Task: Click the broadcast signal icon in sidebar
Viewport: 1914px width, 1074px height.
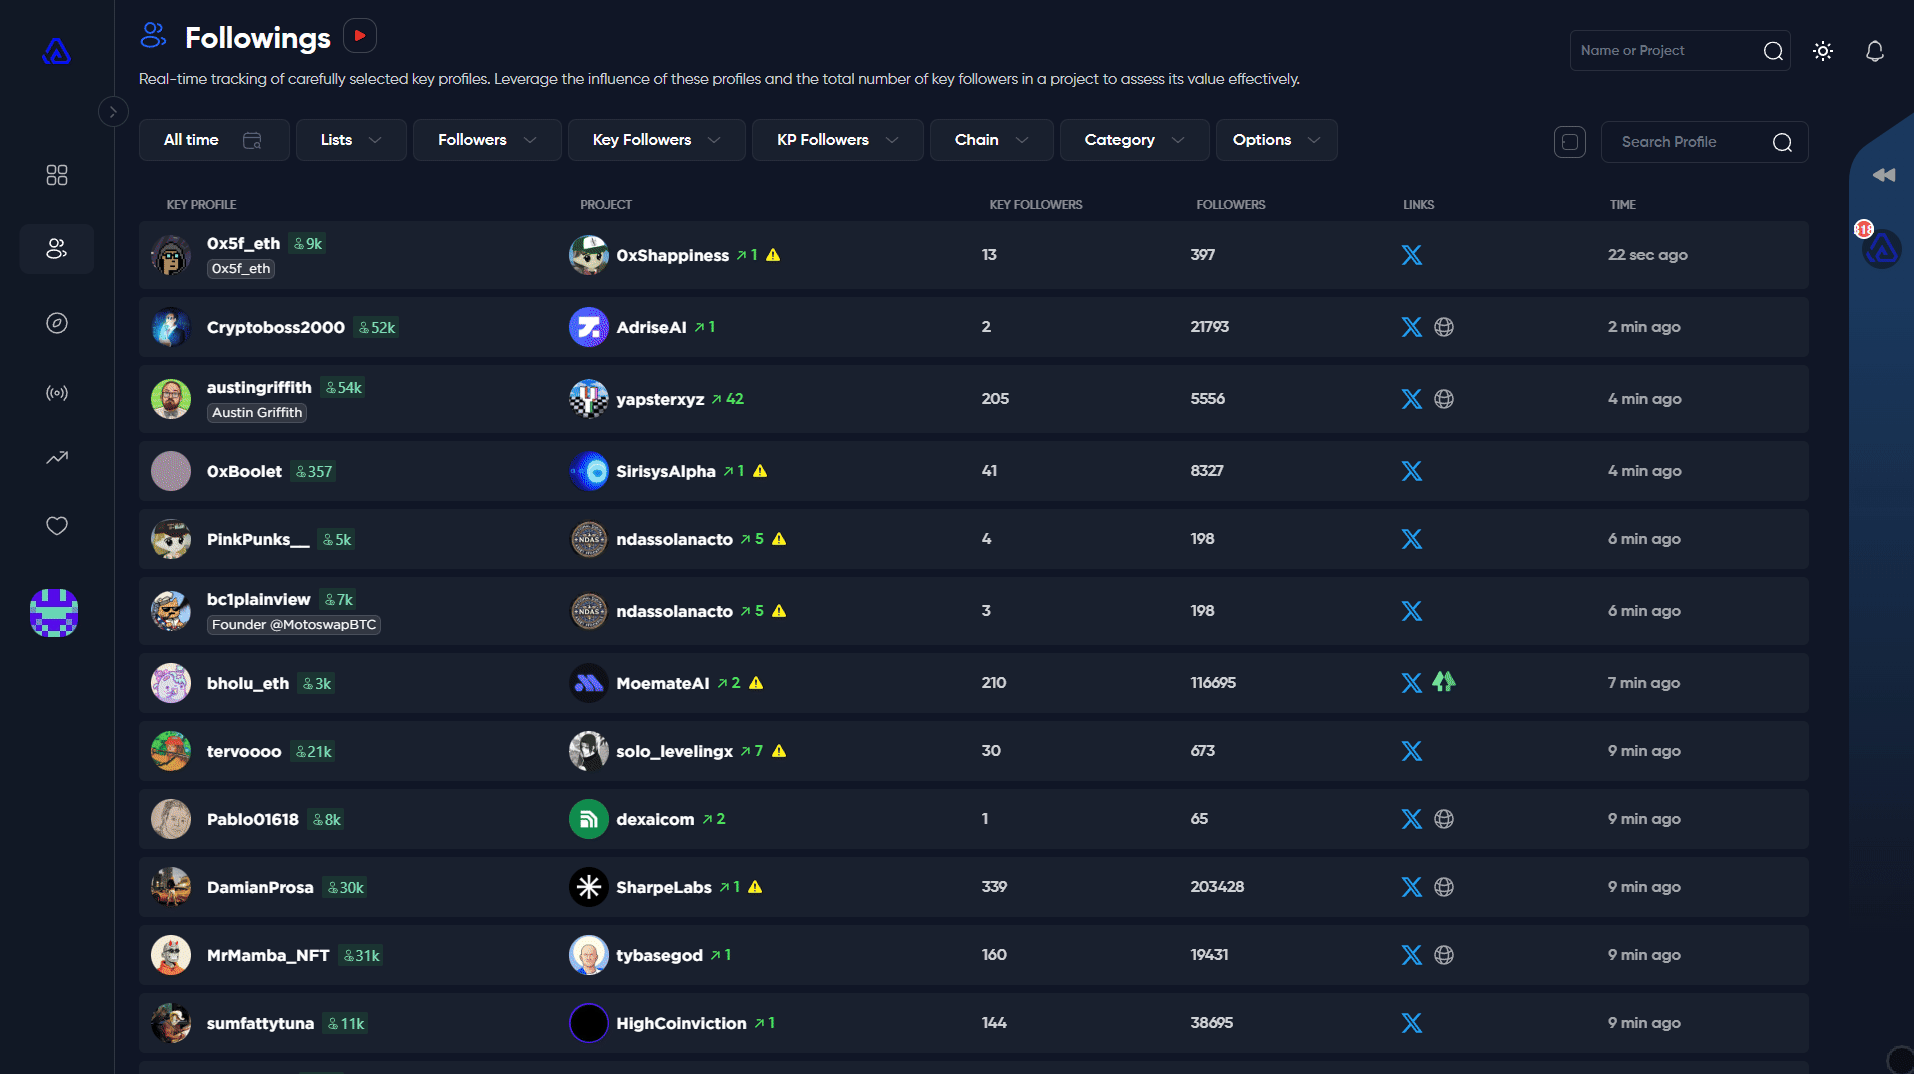Action: [x=57, y=393]
